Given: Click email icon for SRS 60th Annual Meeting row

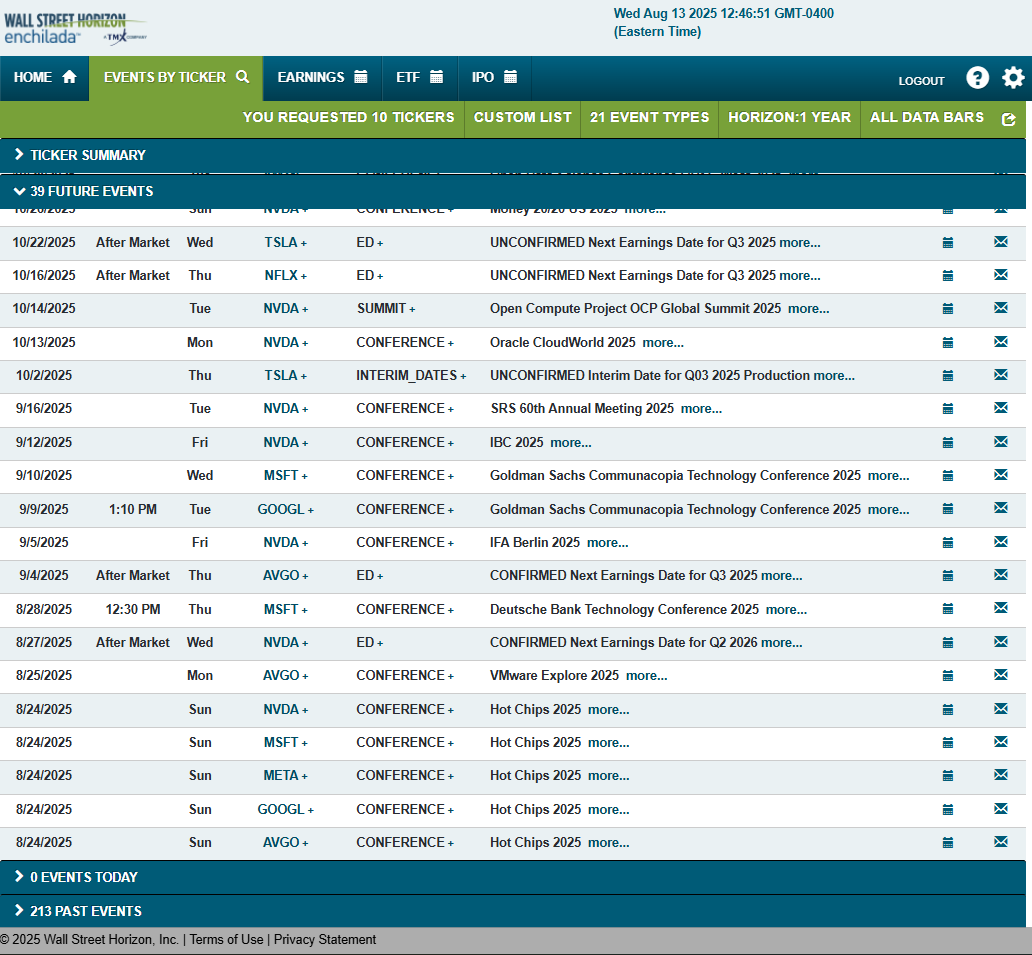Looking at the screenshot, I should (x=1001, y=407).
